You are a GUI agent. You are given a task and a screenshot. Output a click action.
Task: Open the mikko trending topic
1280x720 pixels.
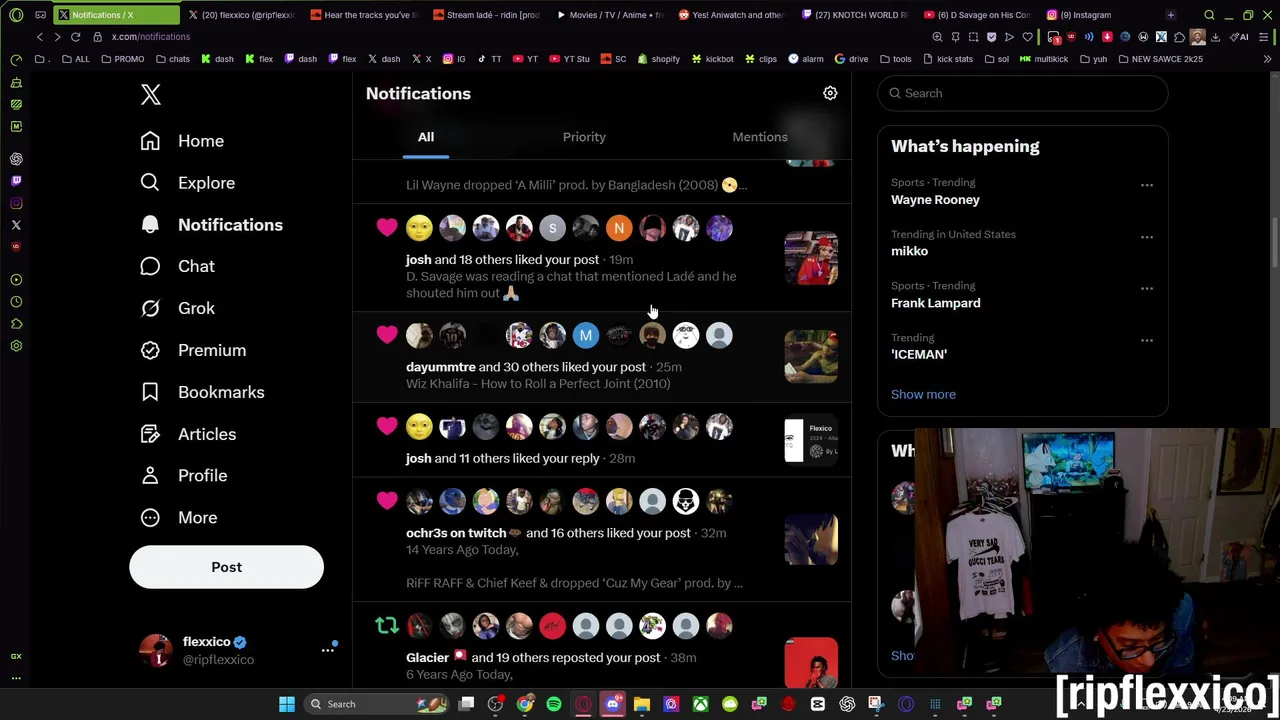click(x=909, y=251)
